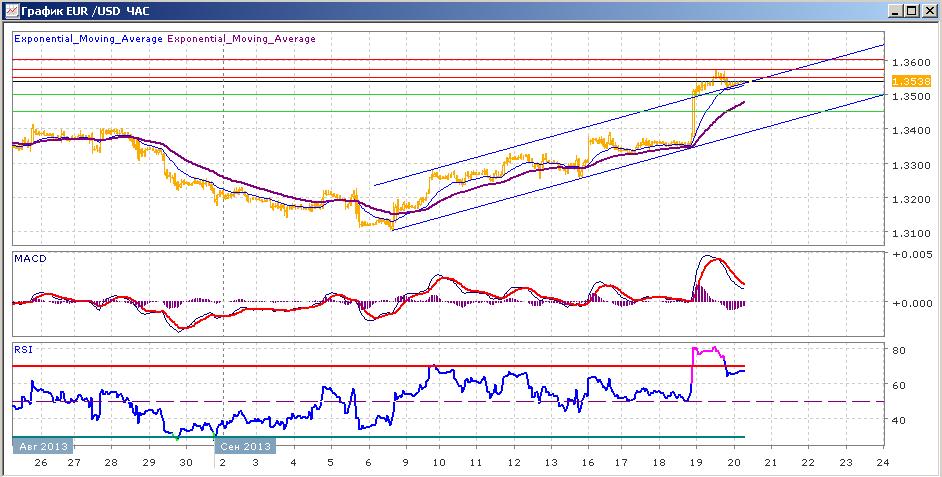The image size is (942, 477).
Task: Click the 60 level on RSI scale
Action: pyautogui.click(x=899, y=385)
